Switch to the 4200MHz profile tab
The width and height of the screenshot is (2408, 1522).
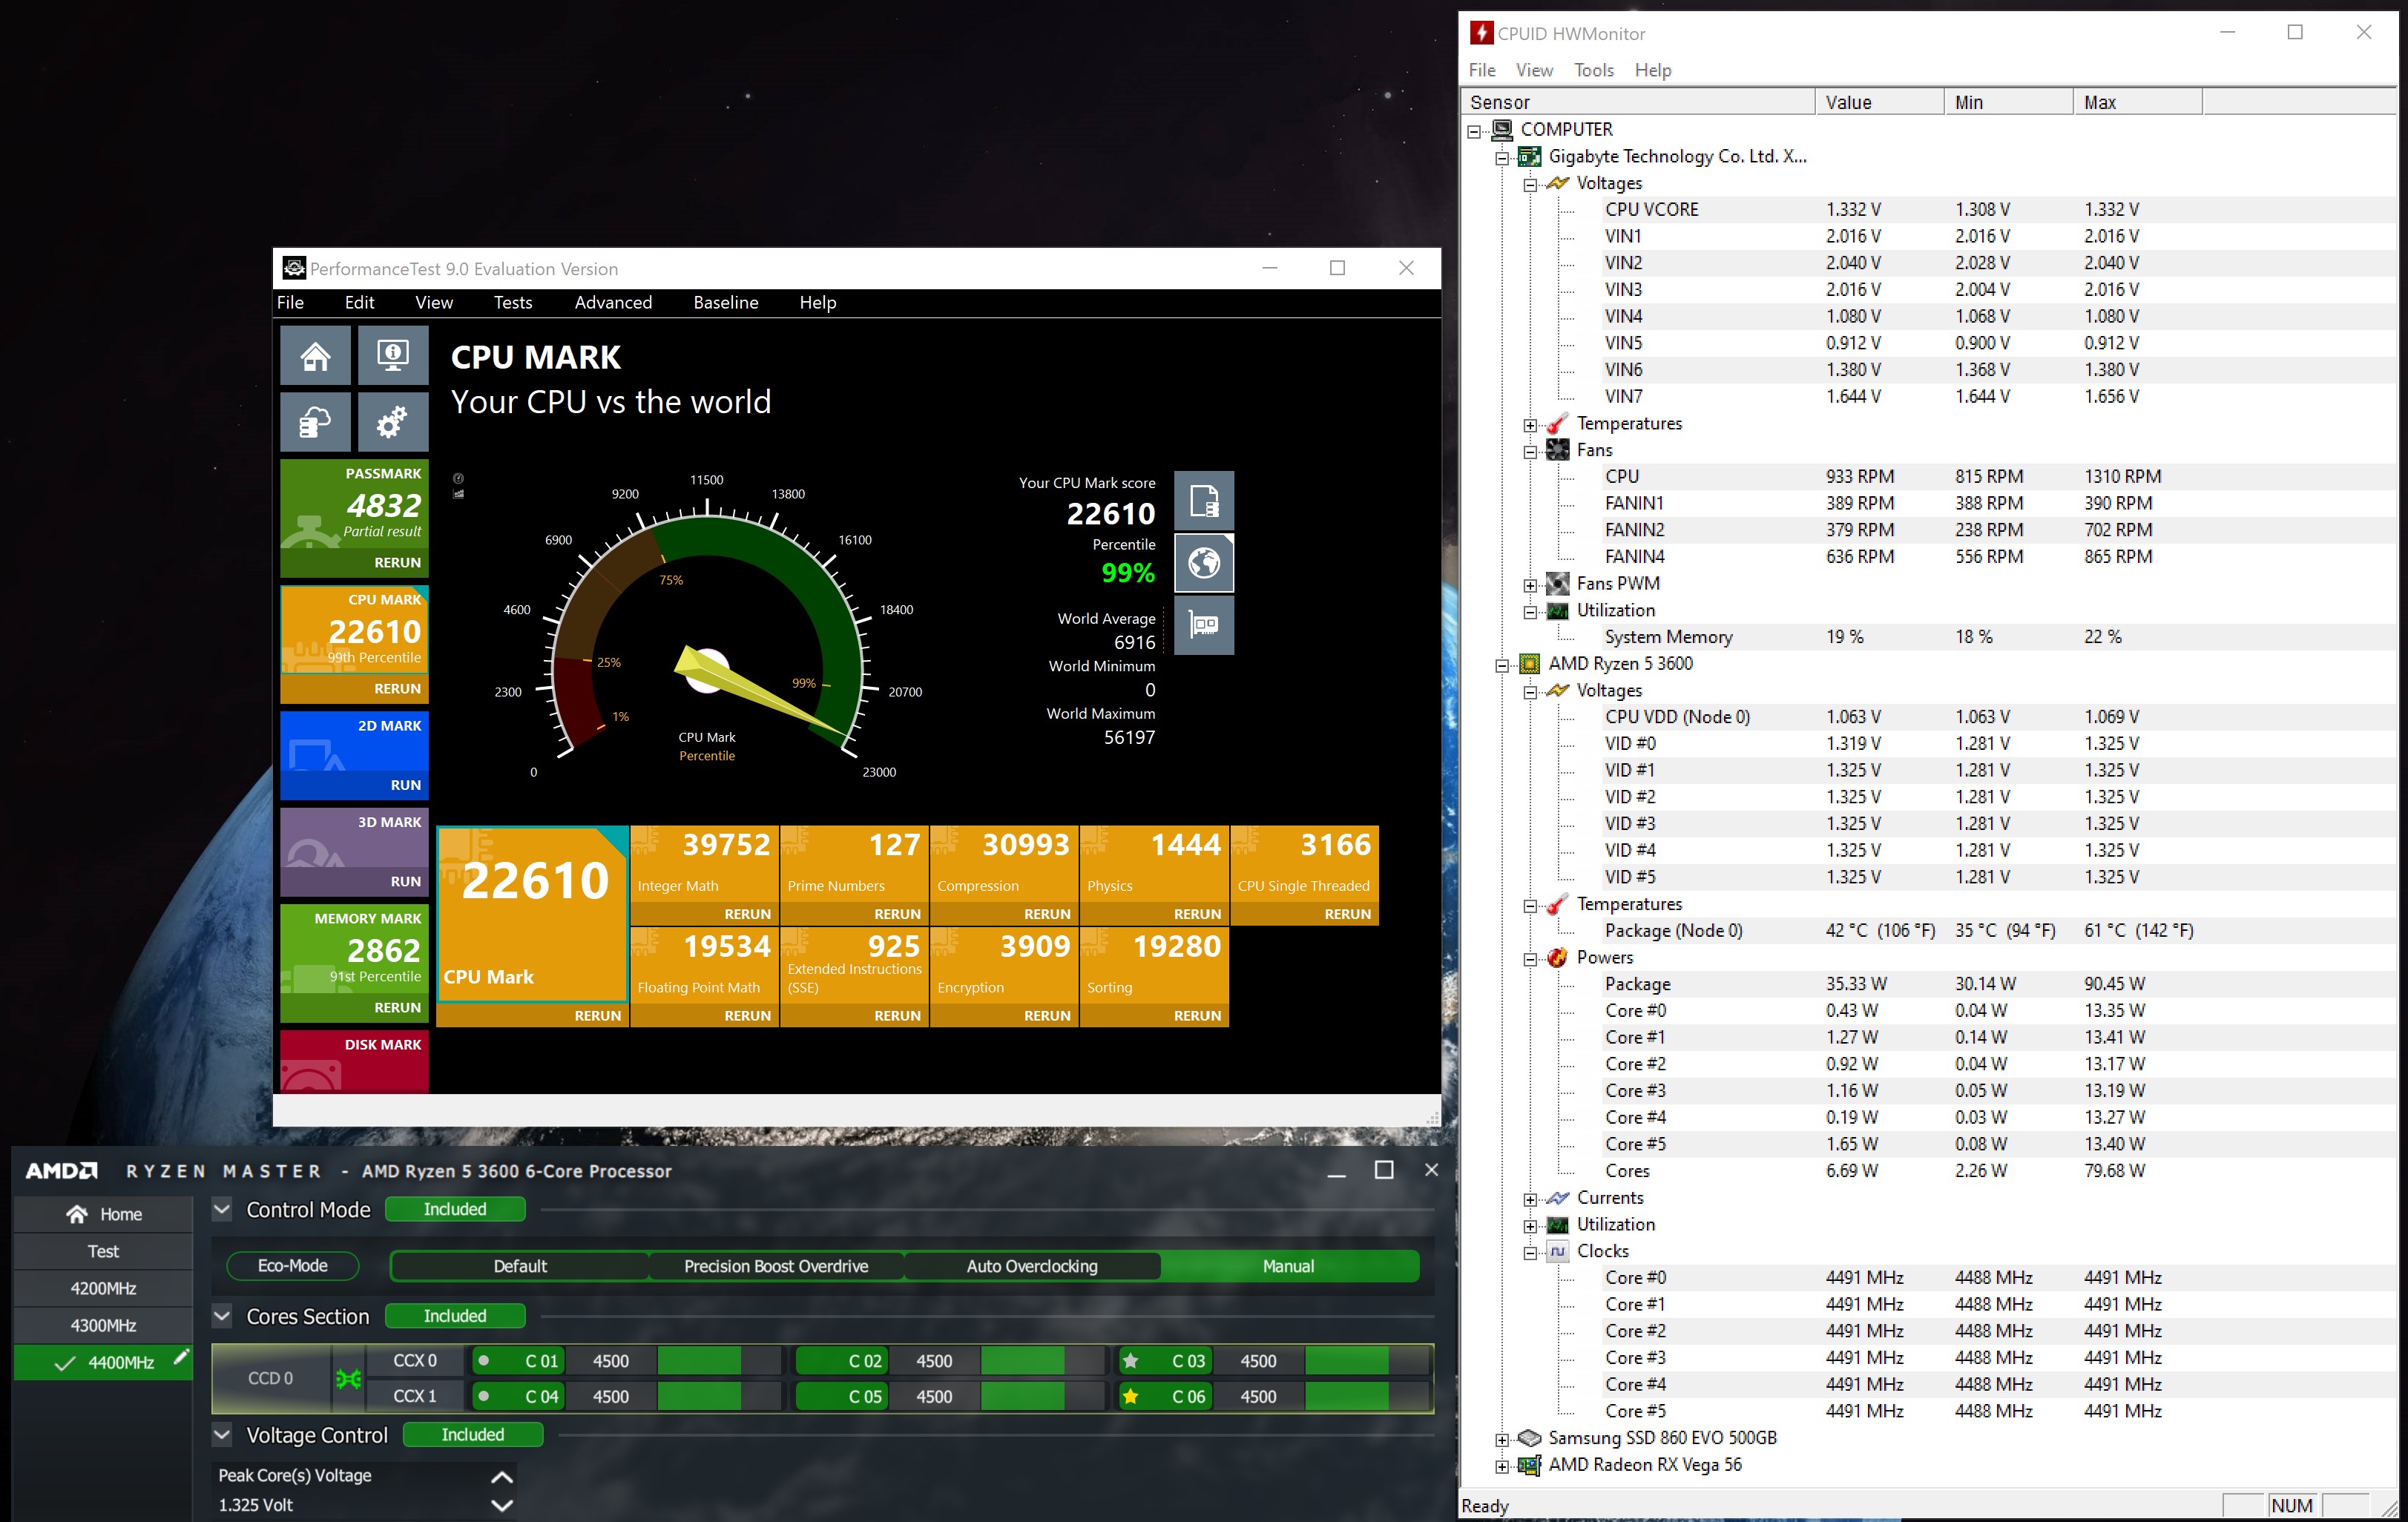(x=103, y=1288)
